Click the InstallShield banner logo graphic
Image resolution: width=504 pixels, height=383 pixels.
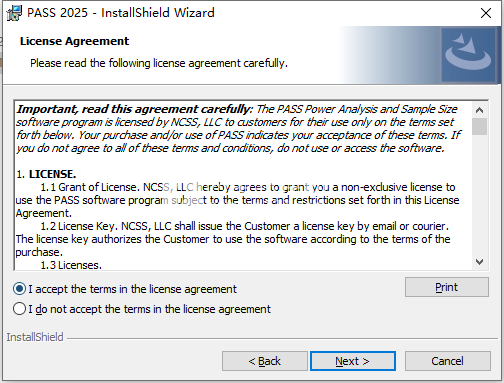coord(468,55)
